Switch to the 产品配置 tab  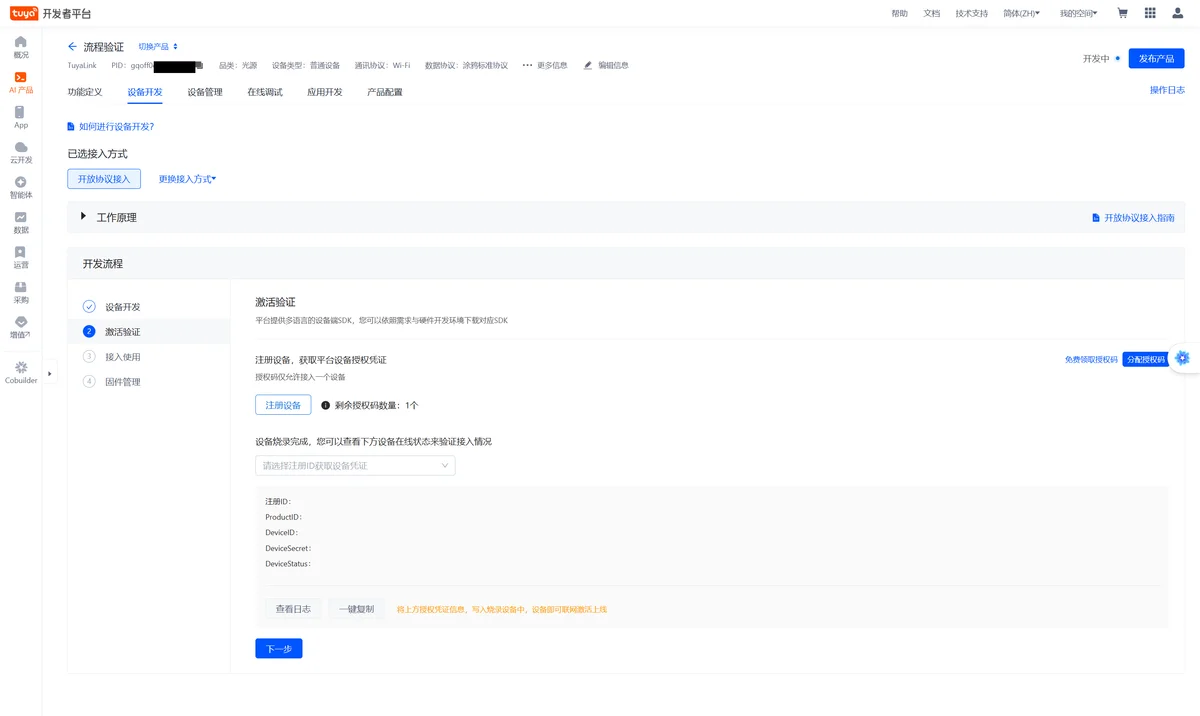coord(385,92)
